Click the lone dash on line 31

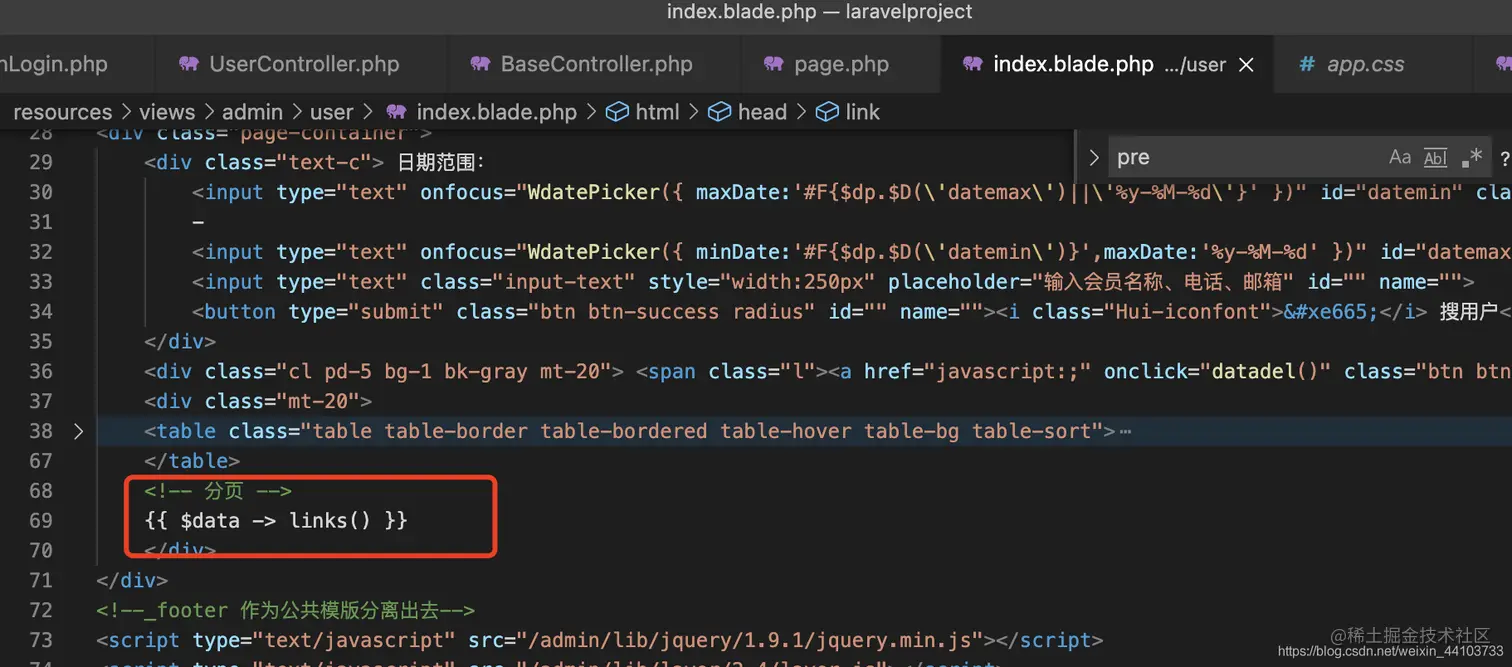click(199, 222)
